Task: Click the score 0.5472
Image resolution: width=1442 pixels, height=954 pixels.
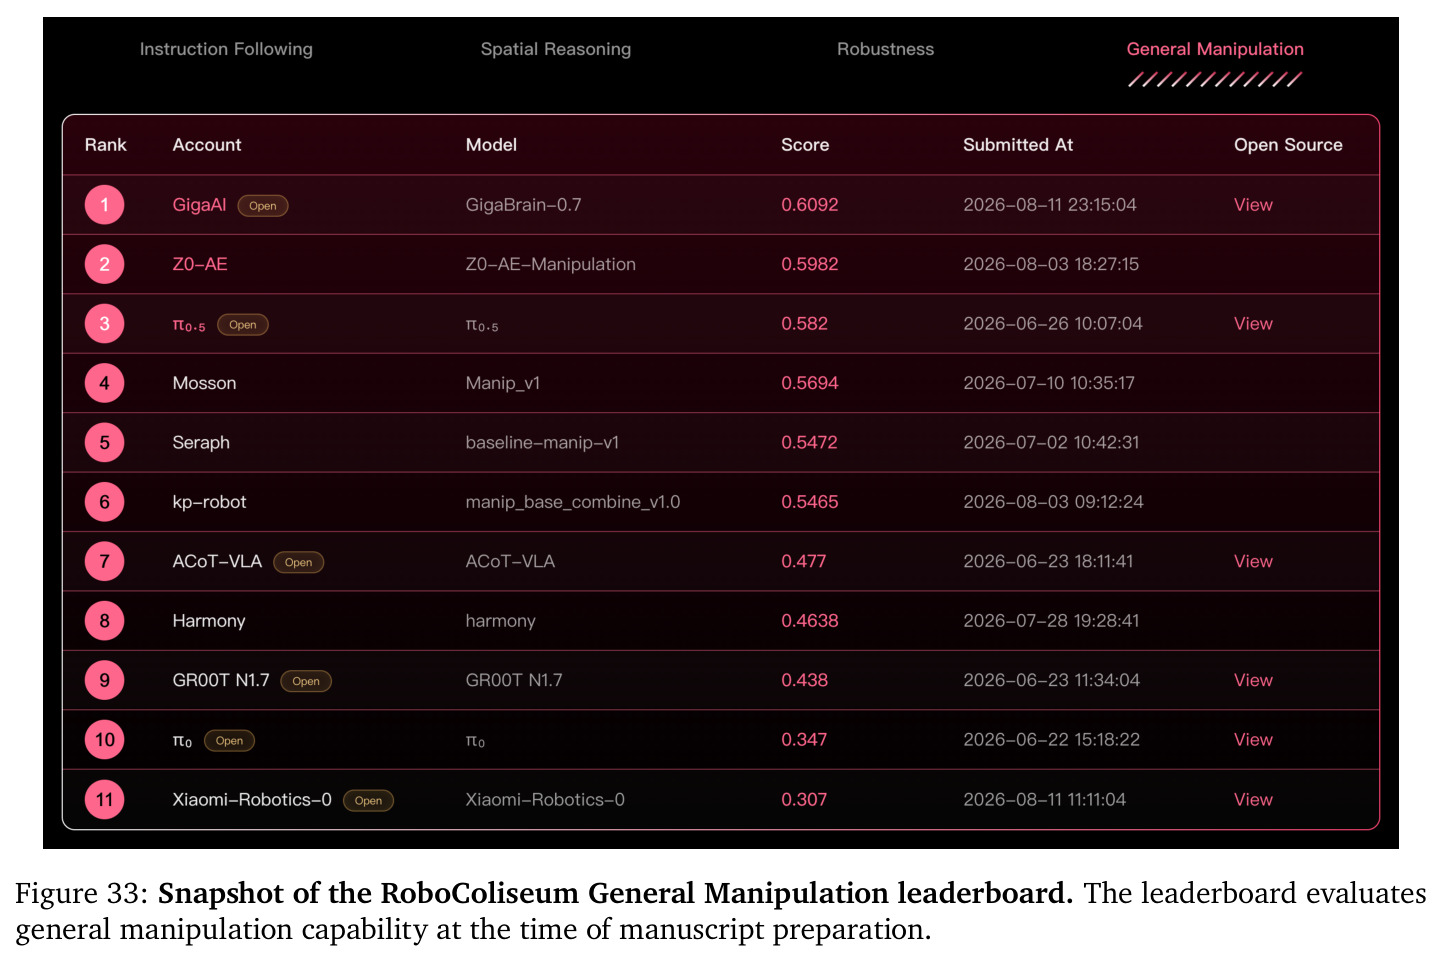Action: coord(809,443)
